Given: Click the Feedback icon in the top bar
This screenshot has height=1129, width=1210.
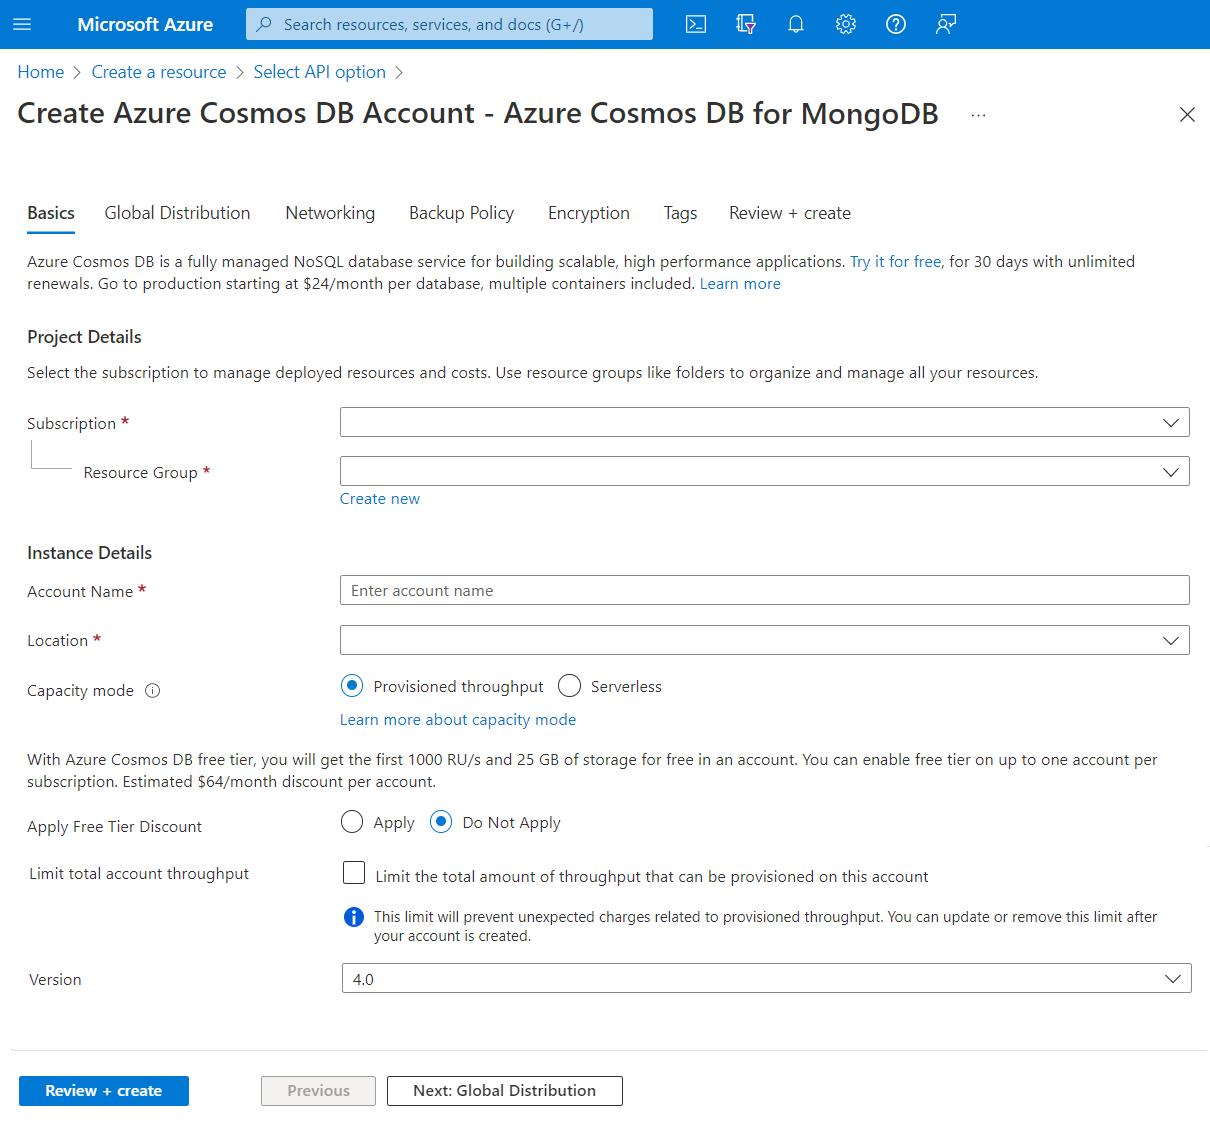Looking at the screenshot, I should [945, 24].
